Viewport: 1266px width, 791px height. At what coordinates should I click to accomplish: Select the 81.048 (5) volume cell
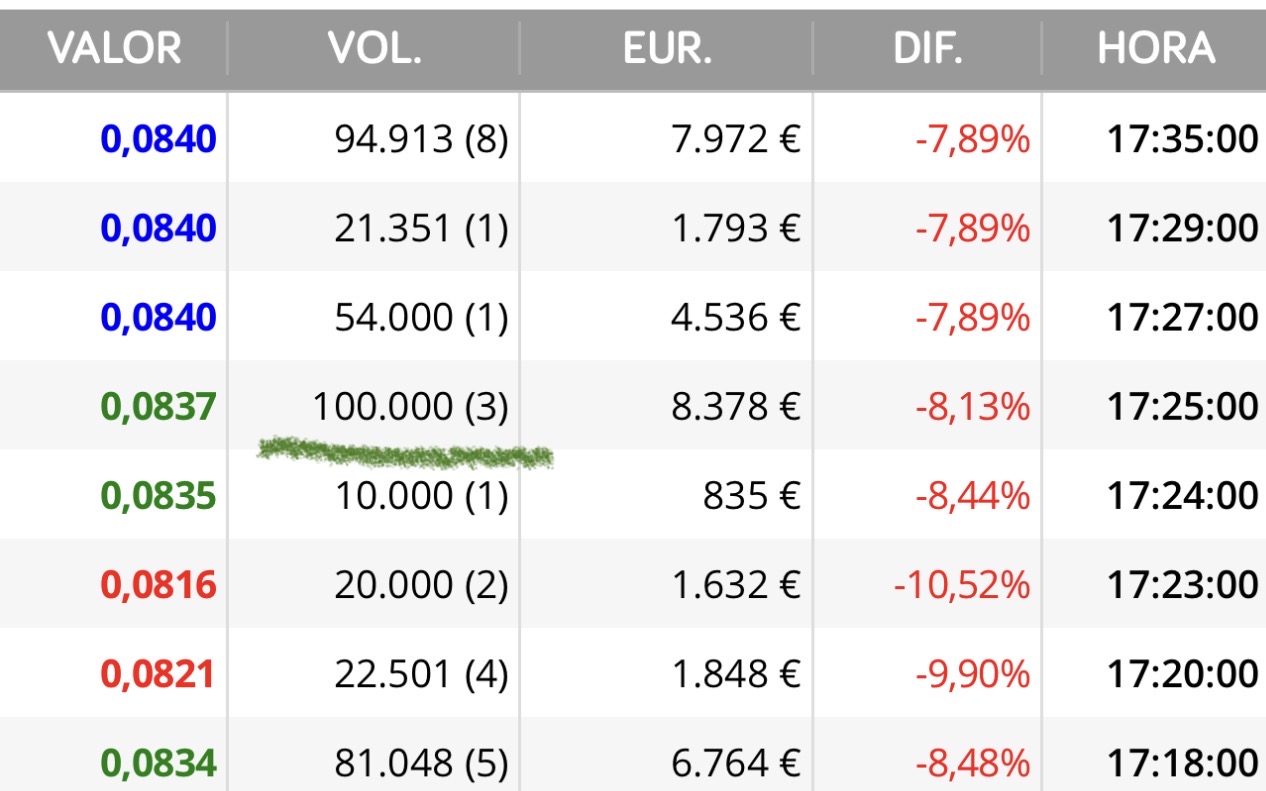coord(421,764)
